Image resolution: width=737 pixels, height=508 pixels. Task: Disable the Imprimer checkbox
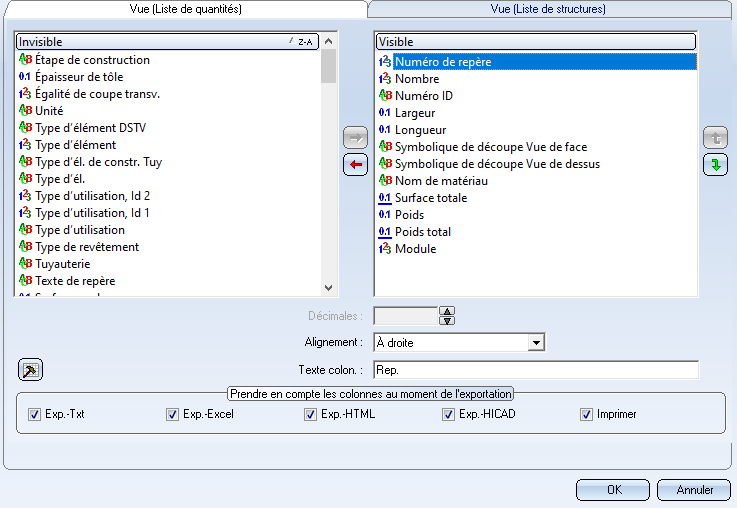click(x=586, y=414)
